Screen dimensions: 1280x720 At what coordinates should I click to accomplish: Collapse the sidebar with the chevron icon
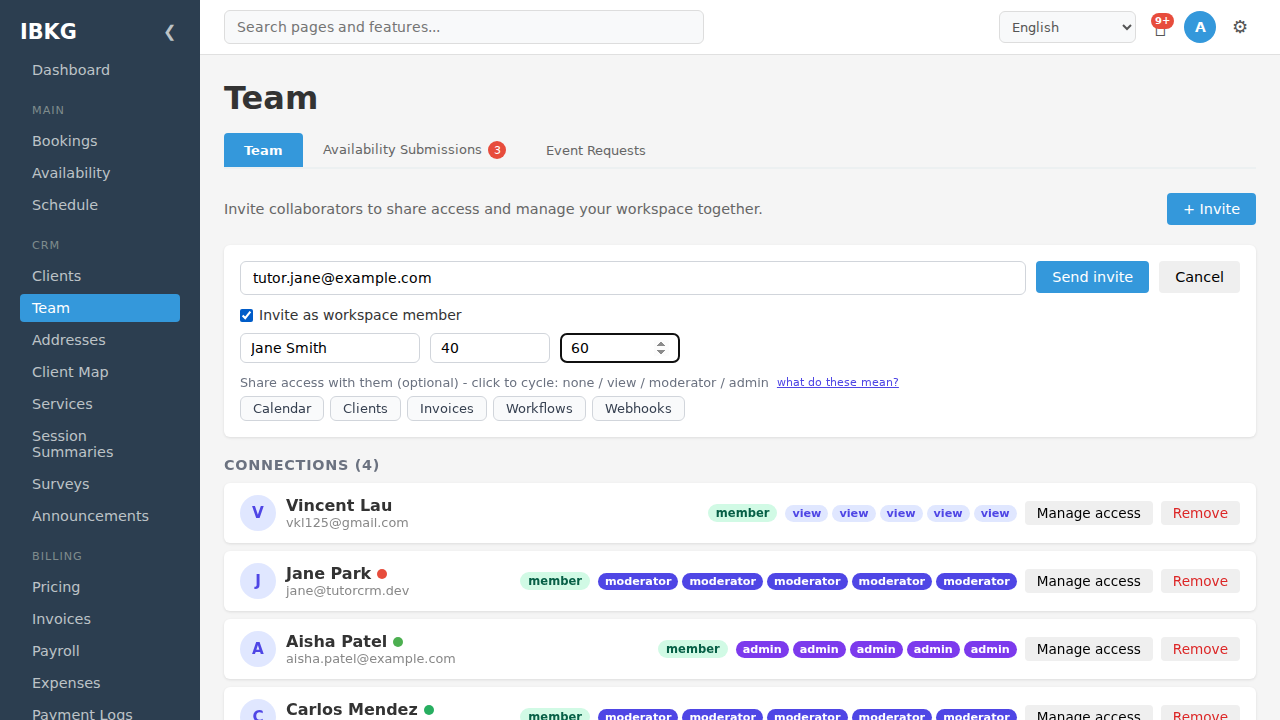click(x=169, y=32)
